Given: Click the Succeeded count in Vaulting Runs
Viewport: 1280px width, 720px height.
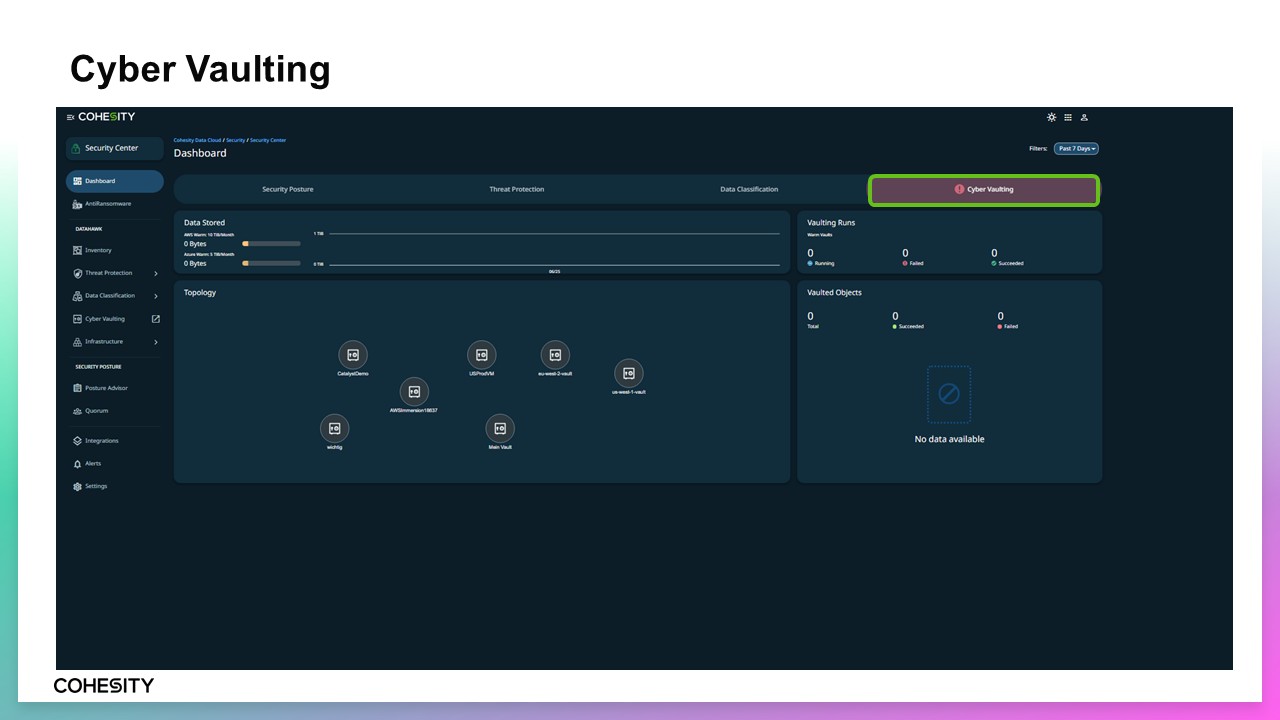Looking at the screenshot, I should click(994, 254).
